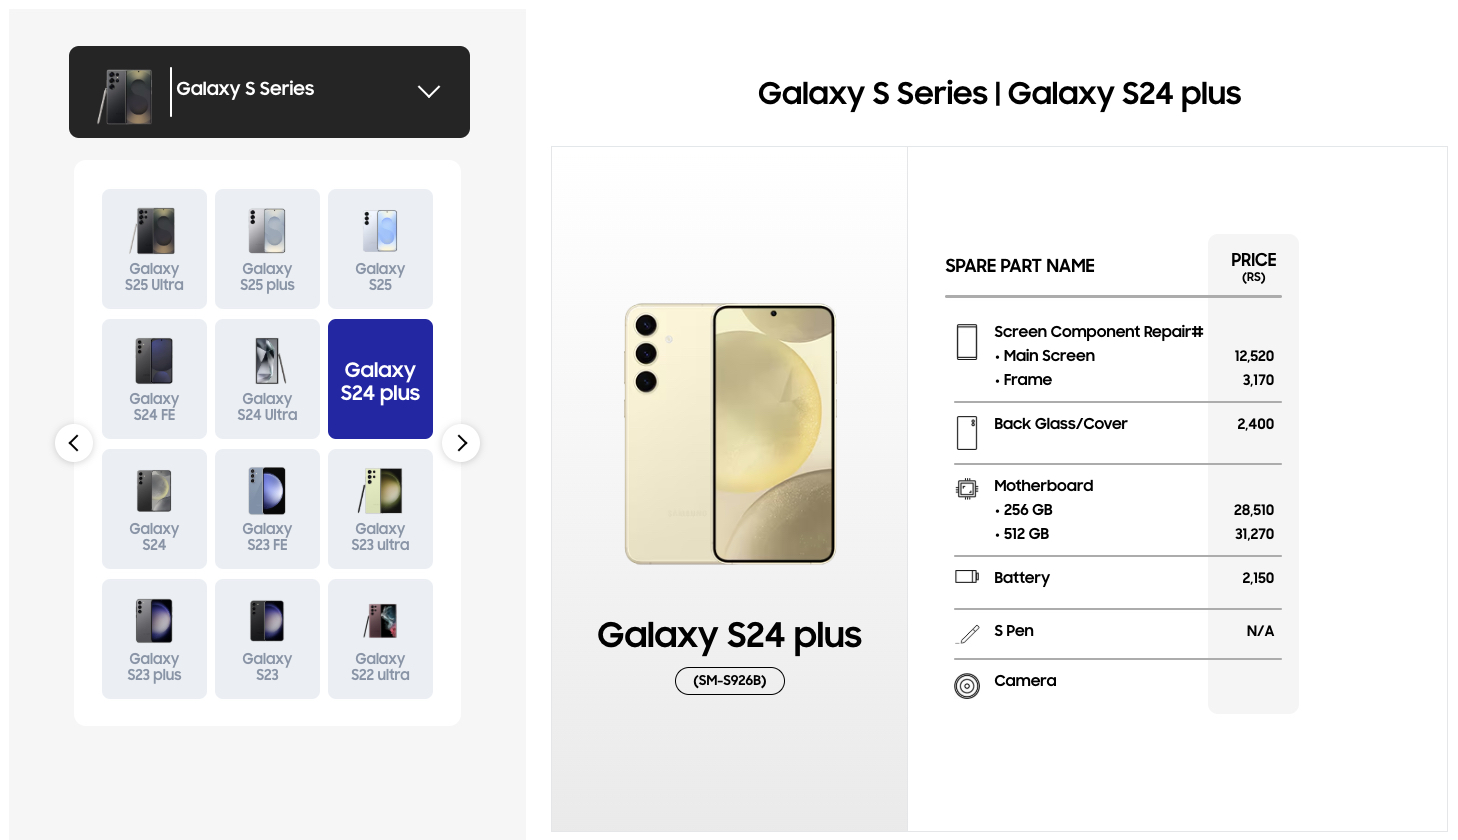Click the SM-S926B model number badge
This screenshot has width=1458, height=840.
(730, 681)
